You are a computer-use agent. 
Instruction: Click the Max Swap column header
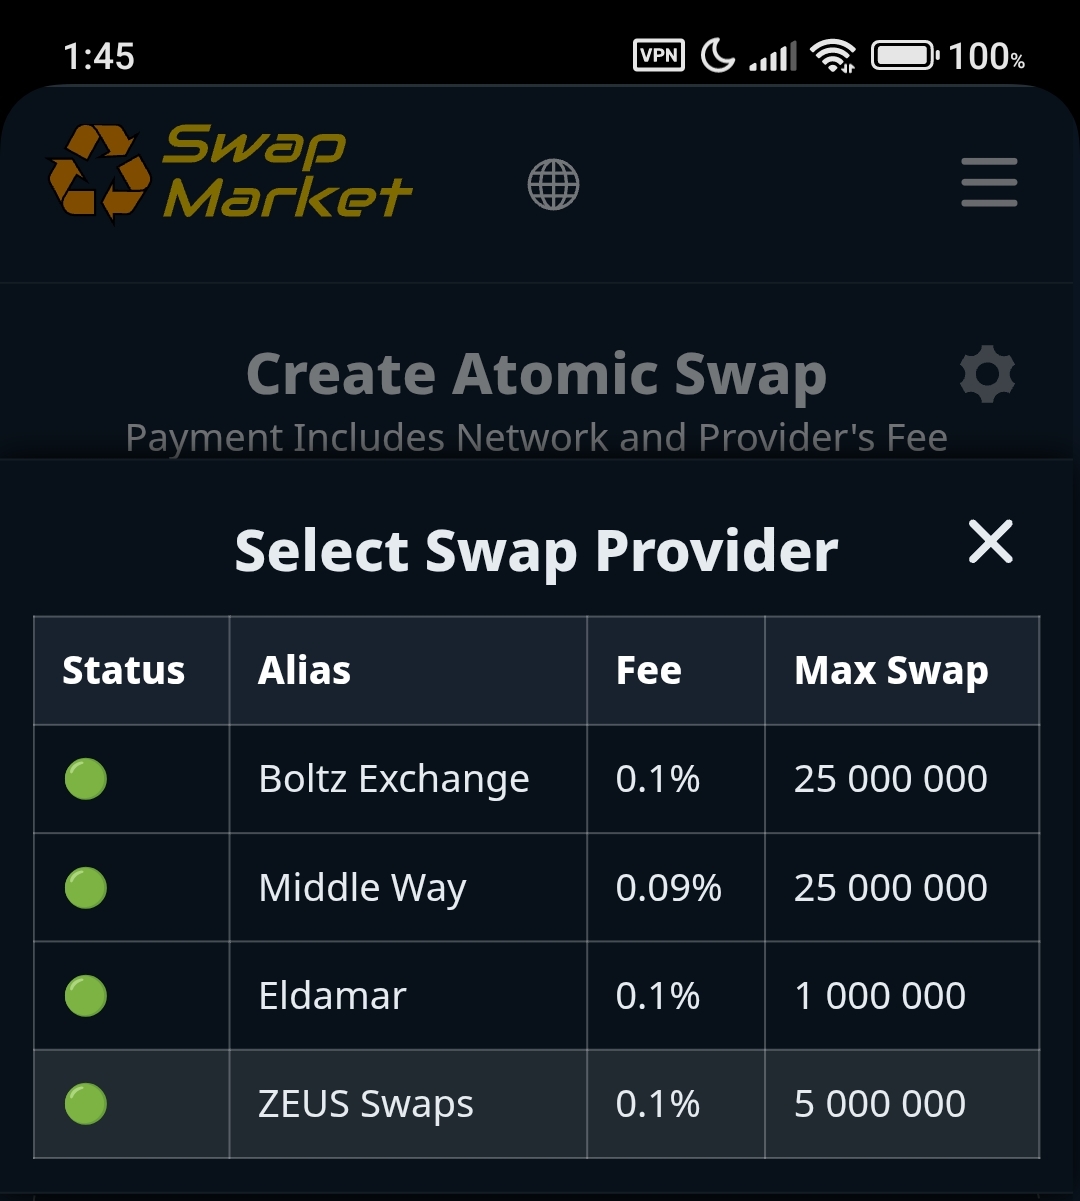pos(891,670)
